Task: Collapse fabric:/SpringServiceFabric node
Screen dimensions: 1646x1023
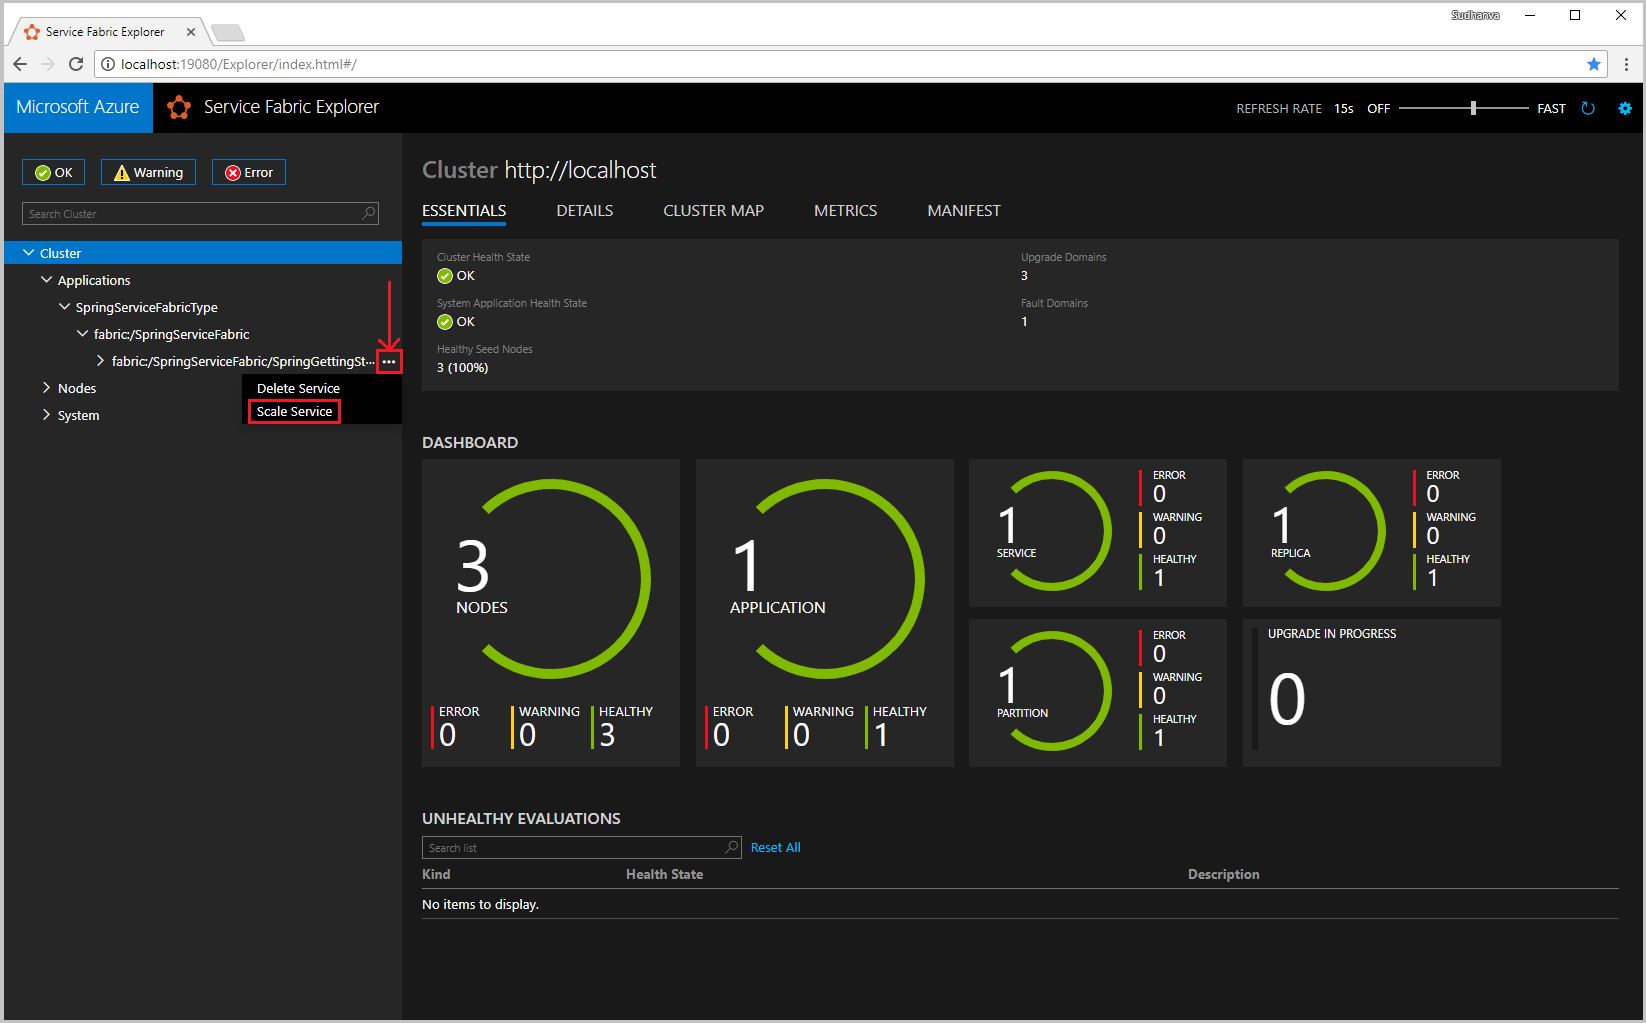Action: click(x=83, y=334)
